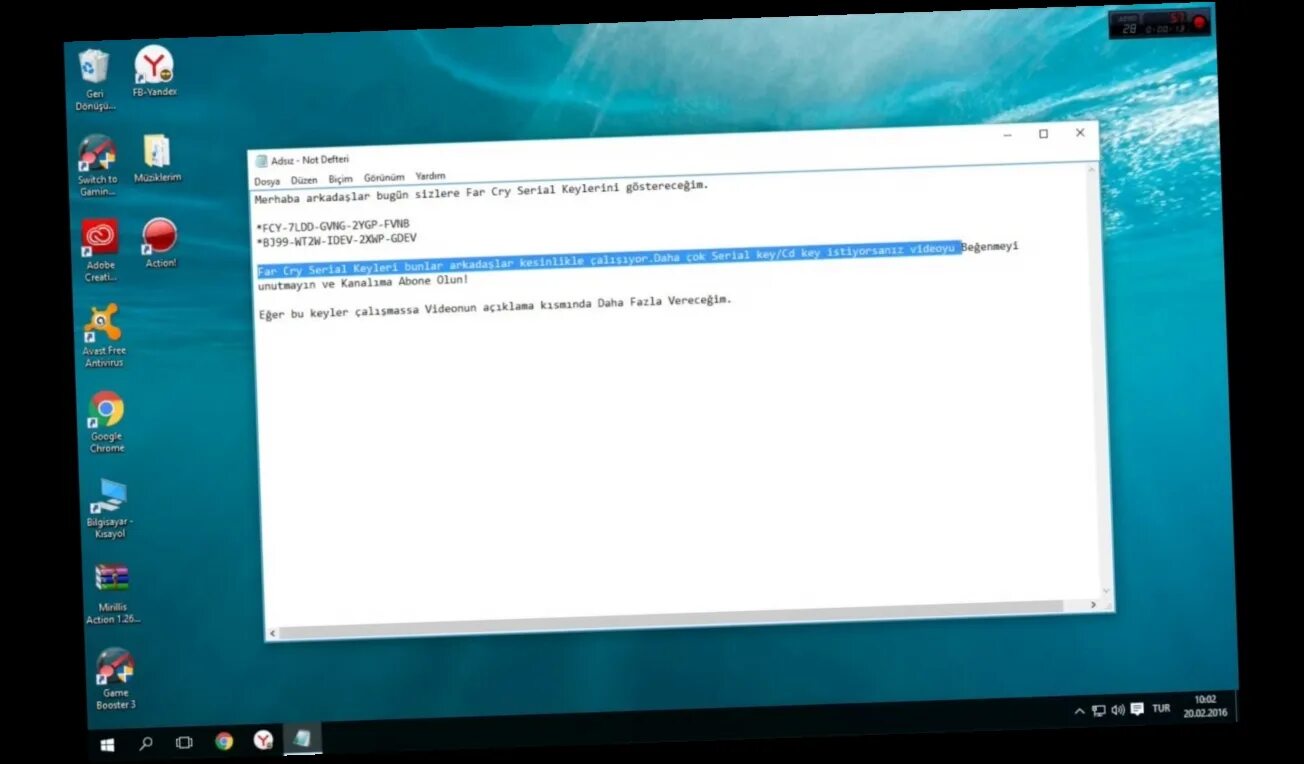The width and height of the screenshot is (1304, 764).
Task: Show hidden system tray icons
Action: pos(1079,711)
